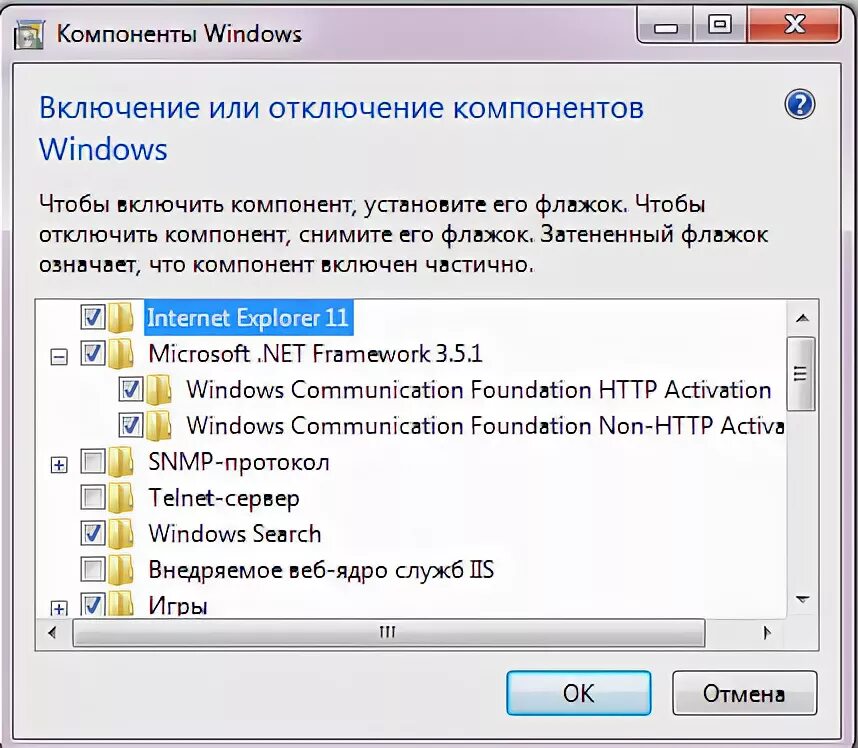Viewport: 858px width, 748px height.
Task: Click the folder icon beside Internet Explorer 11
Action: click(121, 317)
